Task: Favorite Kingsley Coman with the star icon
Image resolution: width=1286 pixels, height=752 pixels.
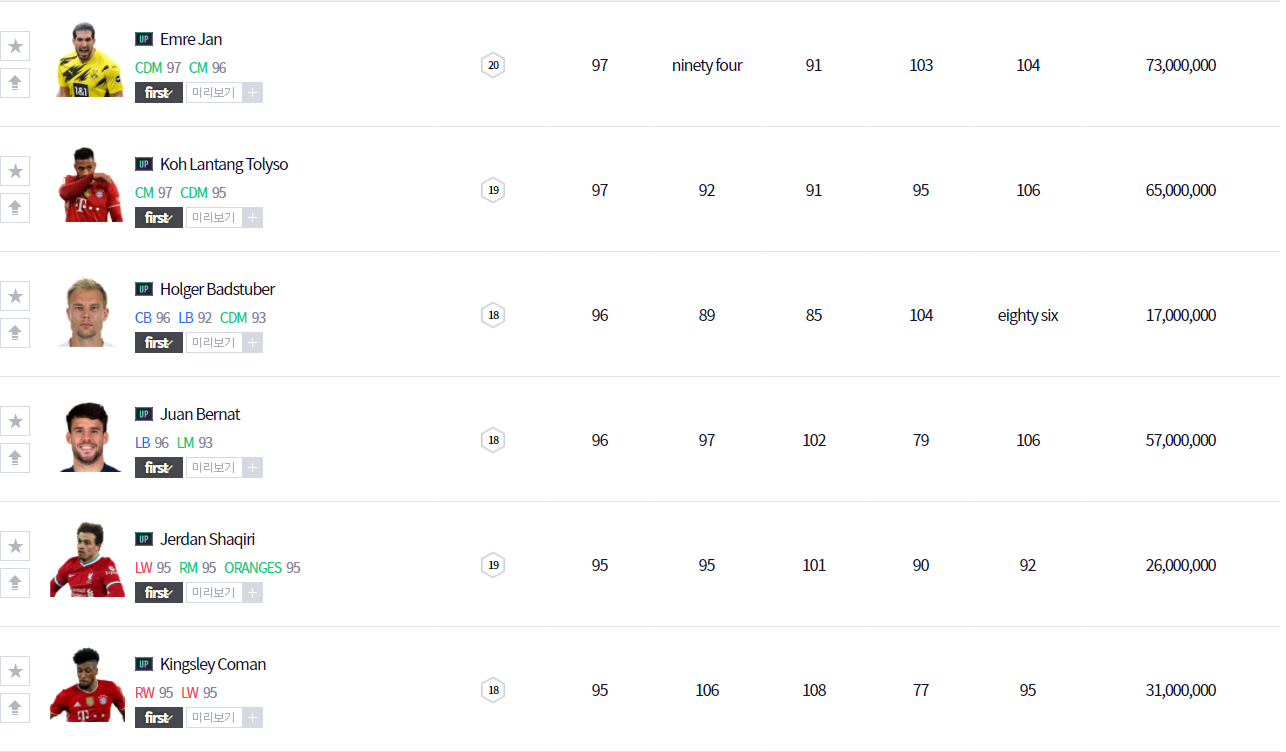Action: 15,671
